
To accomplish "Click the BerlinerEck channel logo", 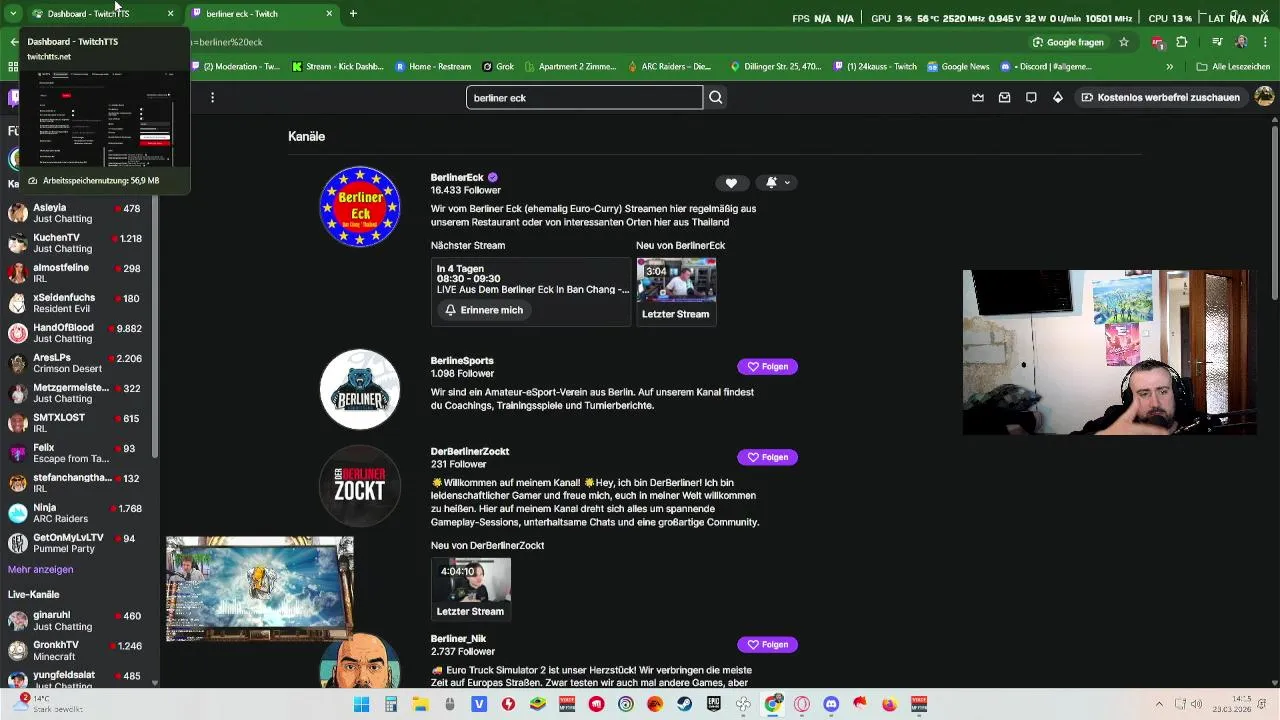I will 360,207.
